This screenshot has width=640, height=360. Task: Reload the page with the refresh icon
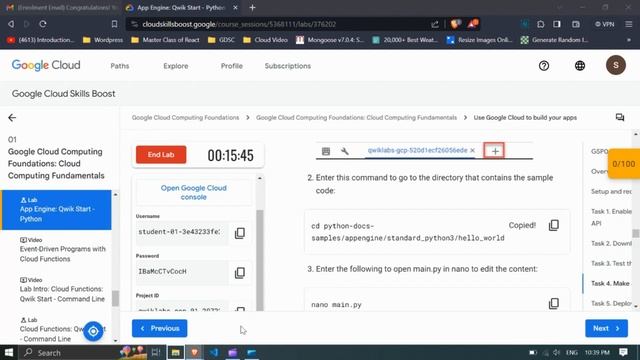click(42, 24)
